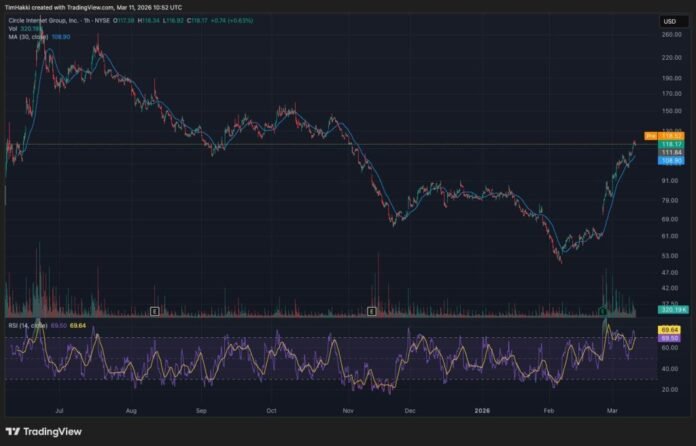Click the green 118.17 last price label
The image size is (696, 446).
(x=670, y=143)
